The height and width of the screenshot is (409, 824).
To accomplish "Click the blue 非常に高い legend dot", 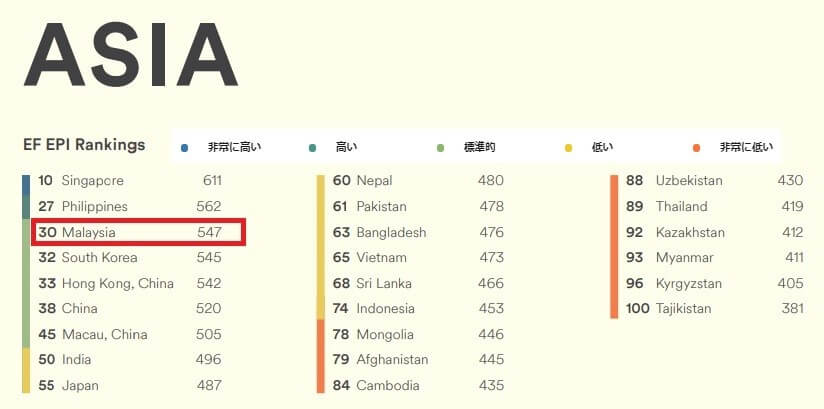I will click(x=184, y=148).
